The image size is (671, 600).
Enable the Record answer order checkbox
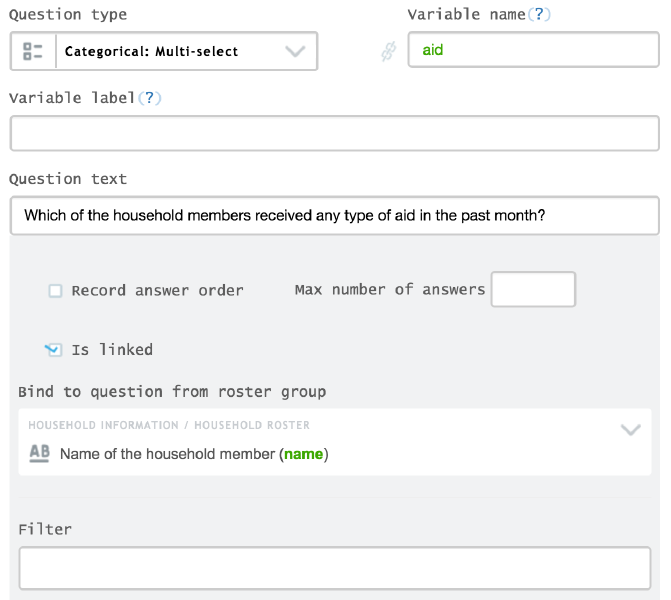pos(56,291)
